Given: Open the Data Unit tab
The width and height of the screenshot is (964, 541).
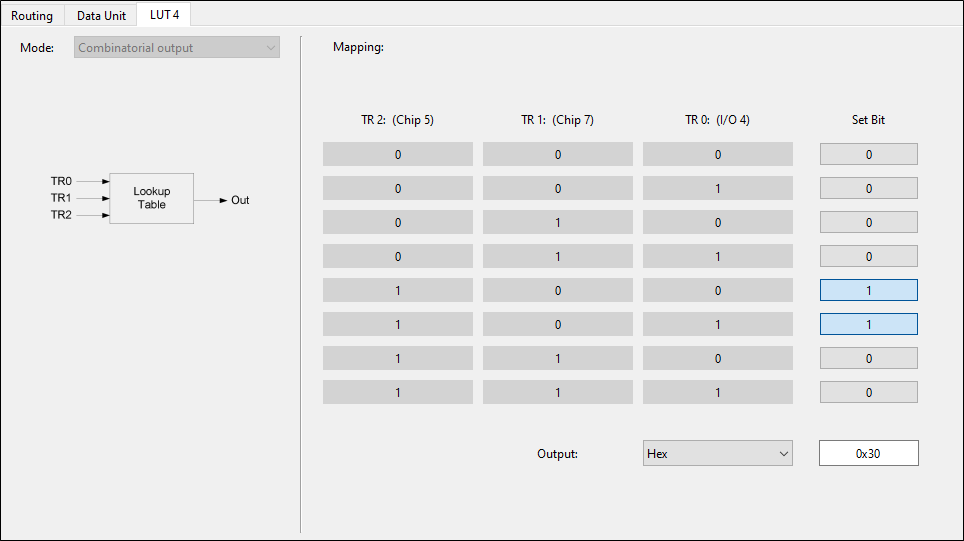Looking at the screenshot, I should click(101, 15).
